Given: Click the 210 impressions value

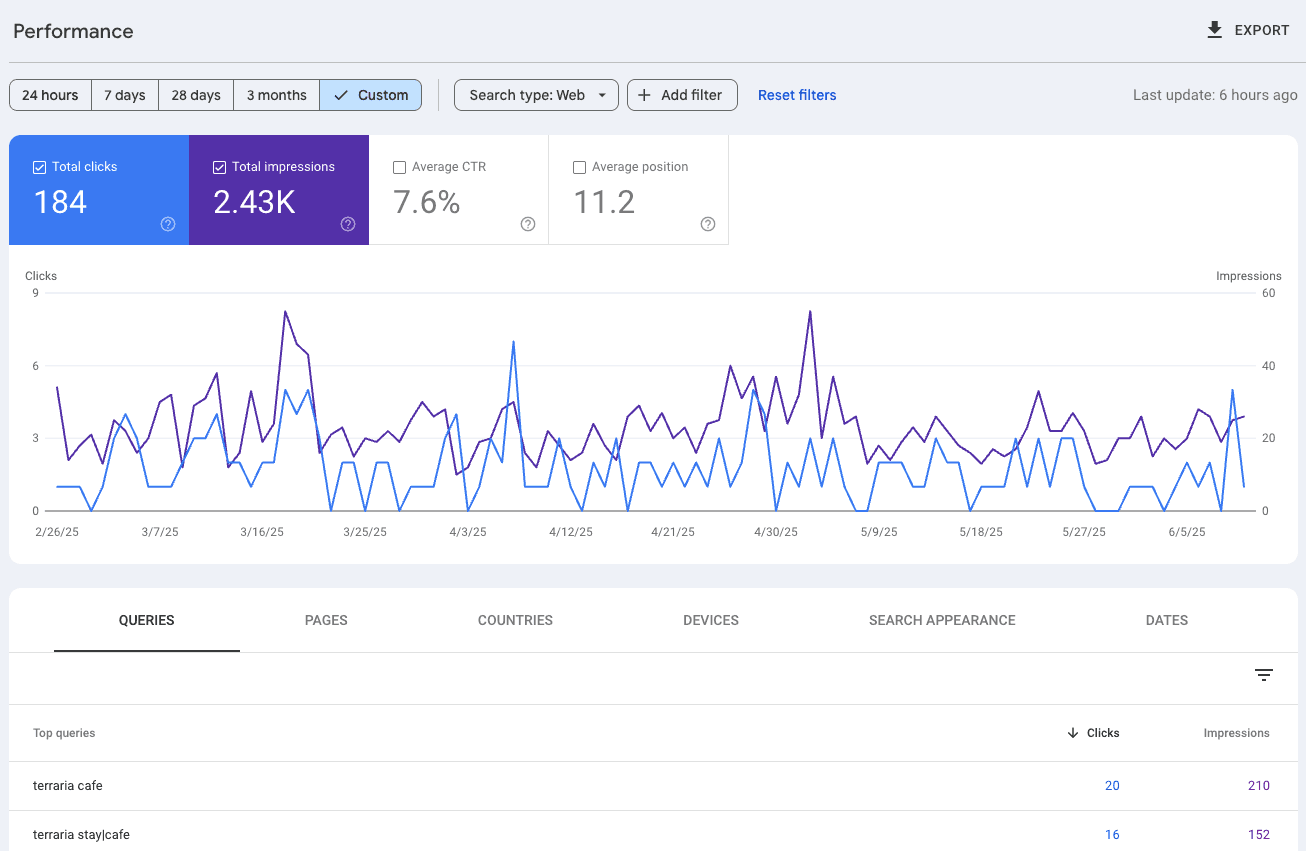Looking at the screenshot, I should point(1259,786).
